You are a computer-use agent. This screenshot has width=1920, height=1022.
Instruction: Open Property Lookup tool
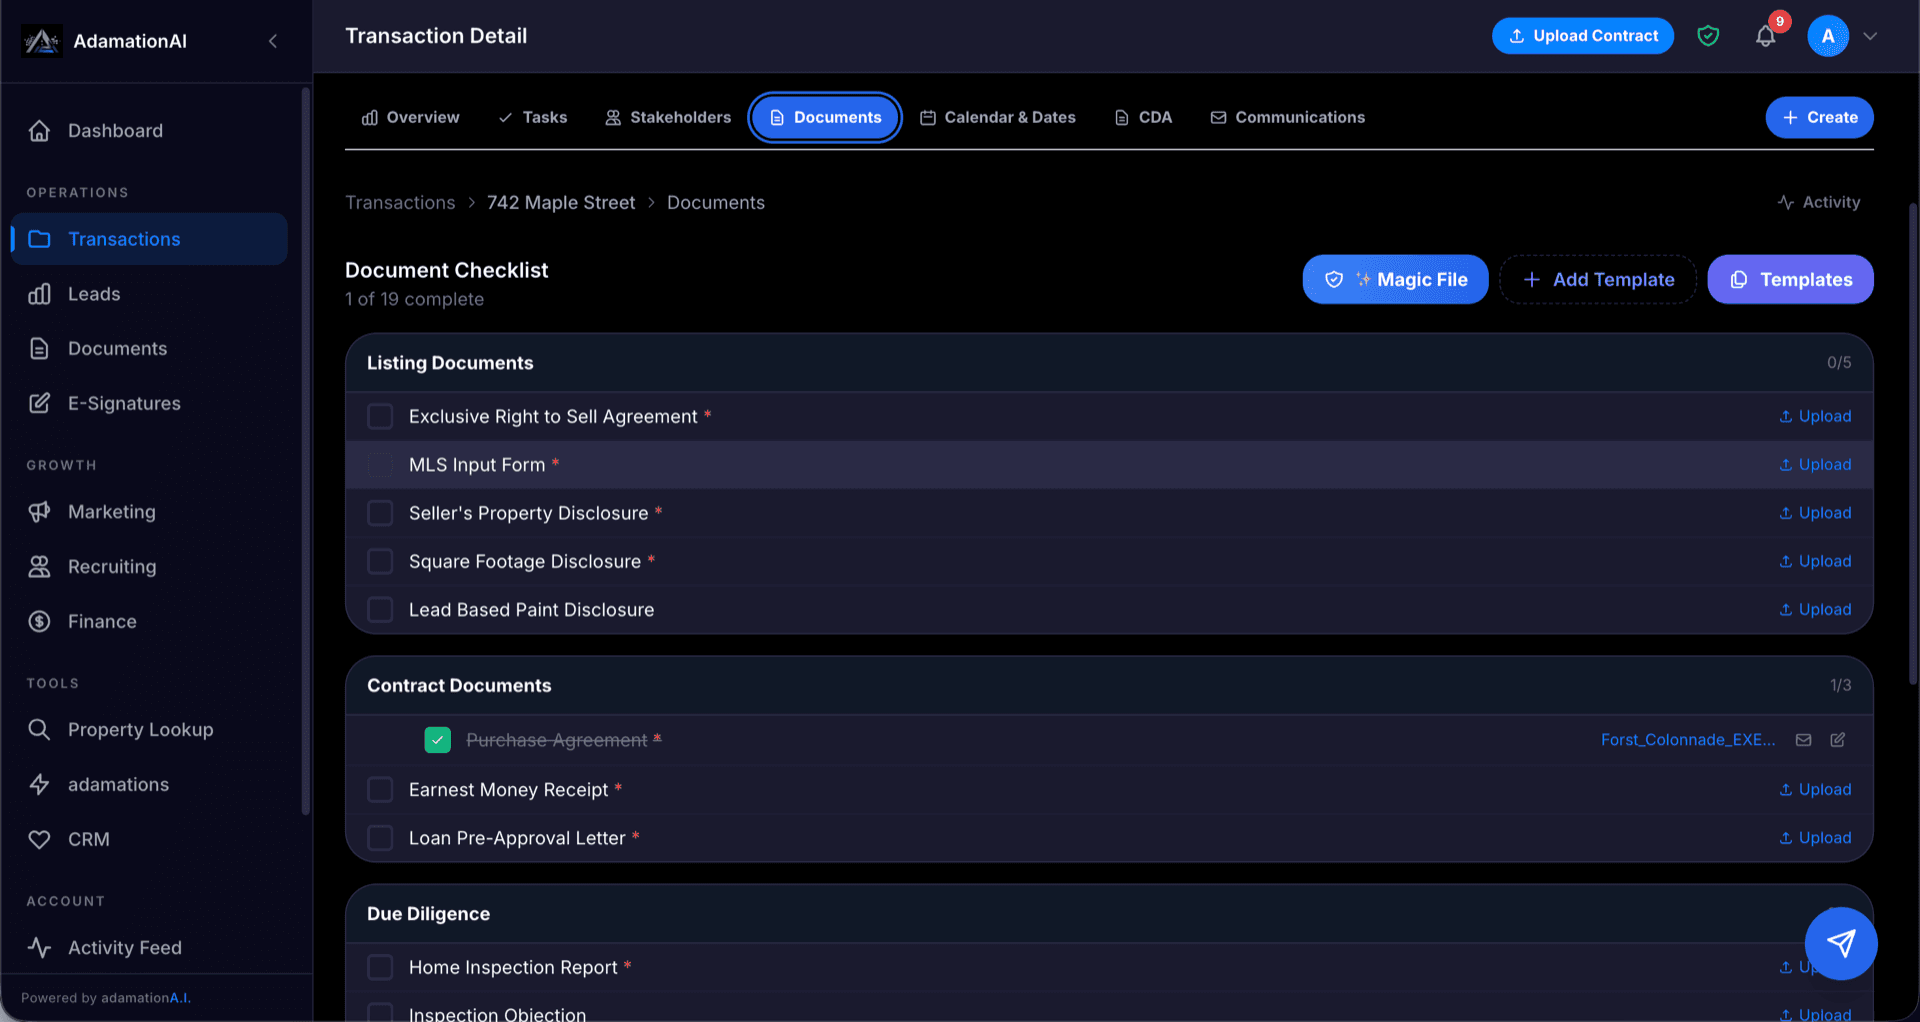point(150,730)
